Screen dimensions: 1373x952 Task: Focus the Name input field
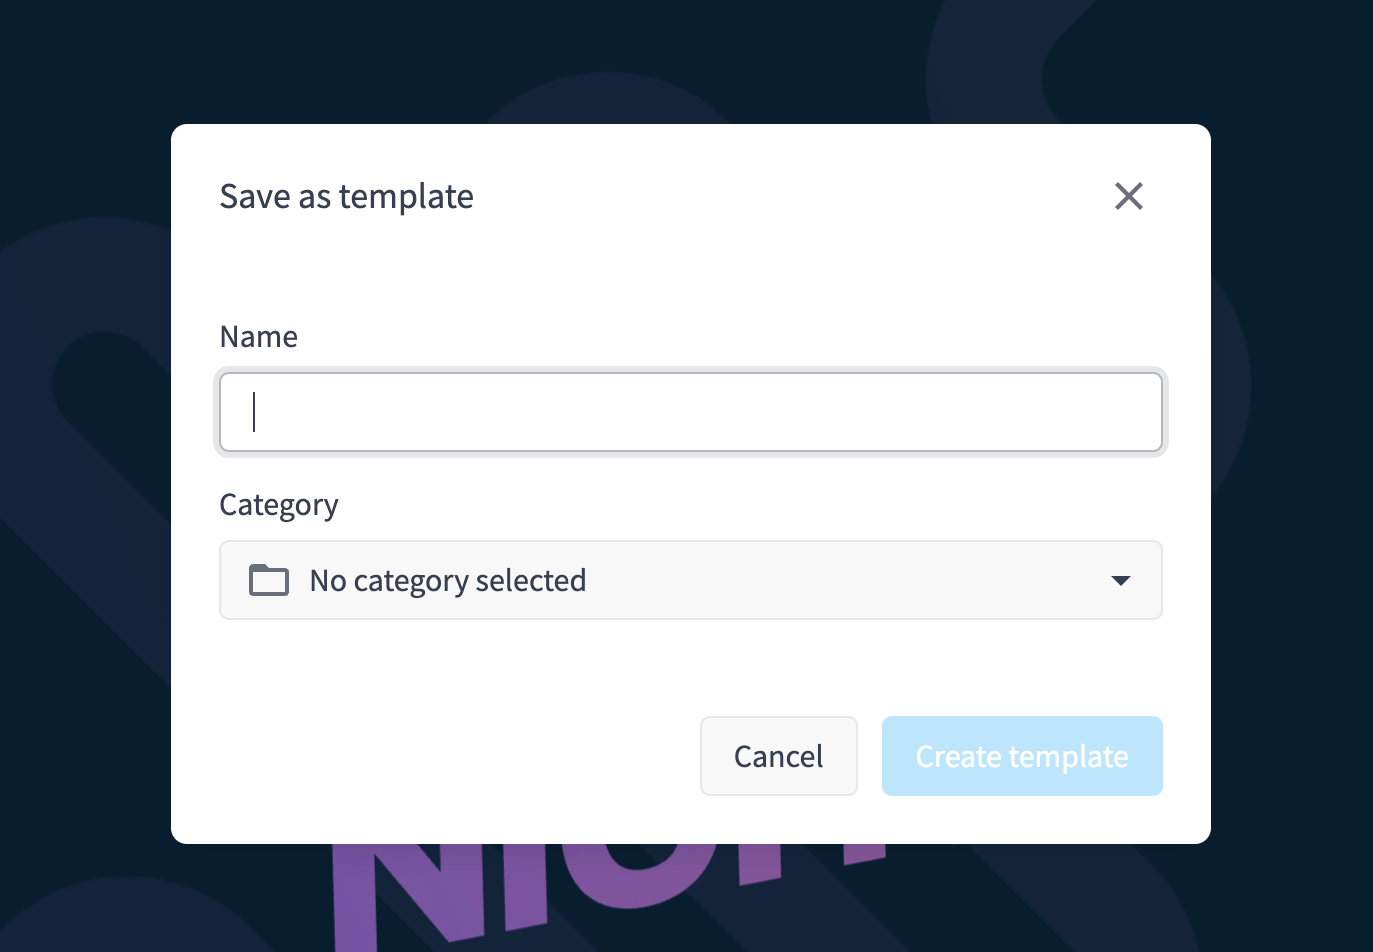(691, 412)
